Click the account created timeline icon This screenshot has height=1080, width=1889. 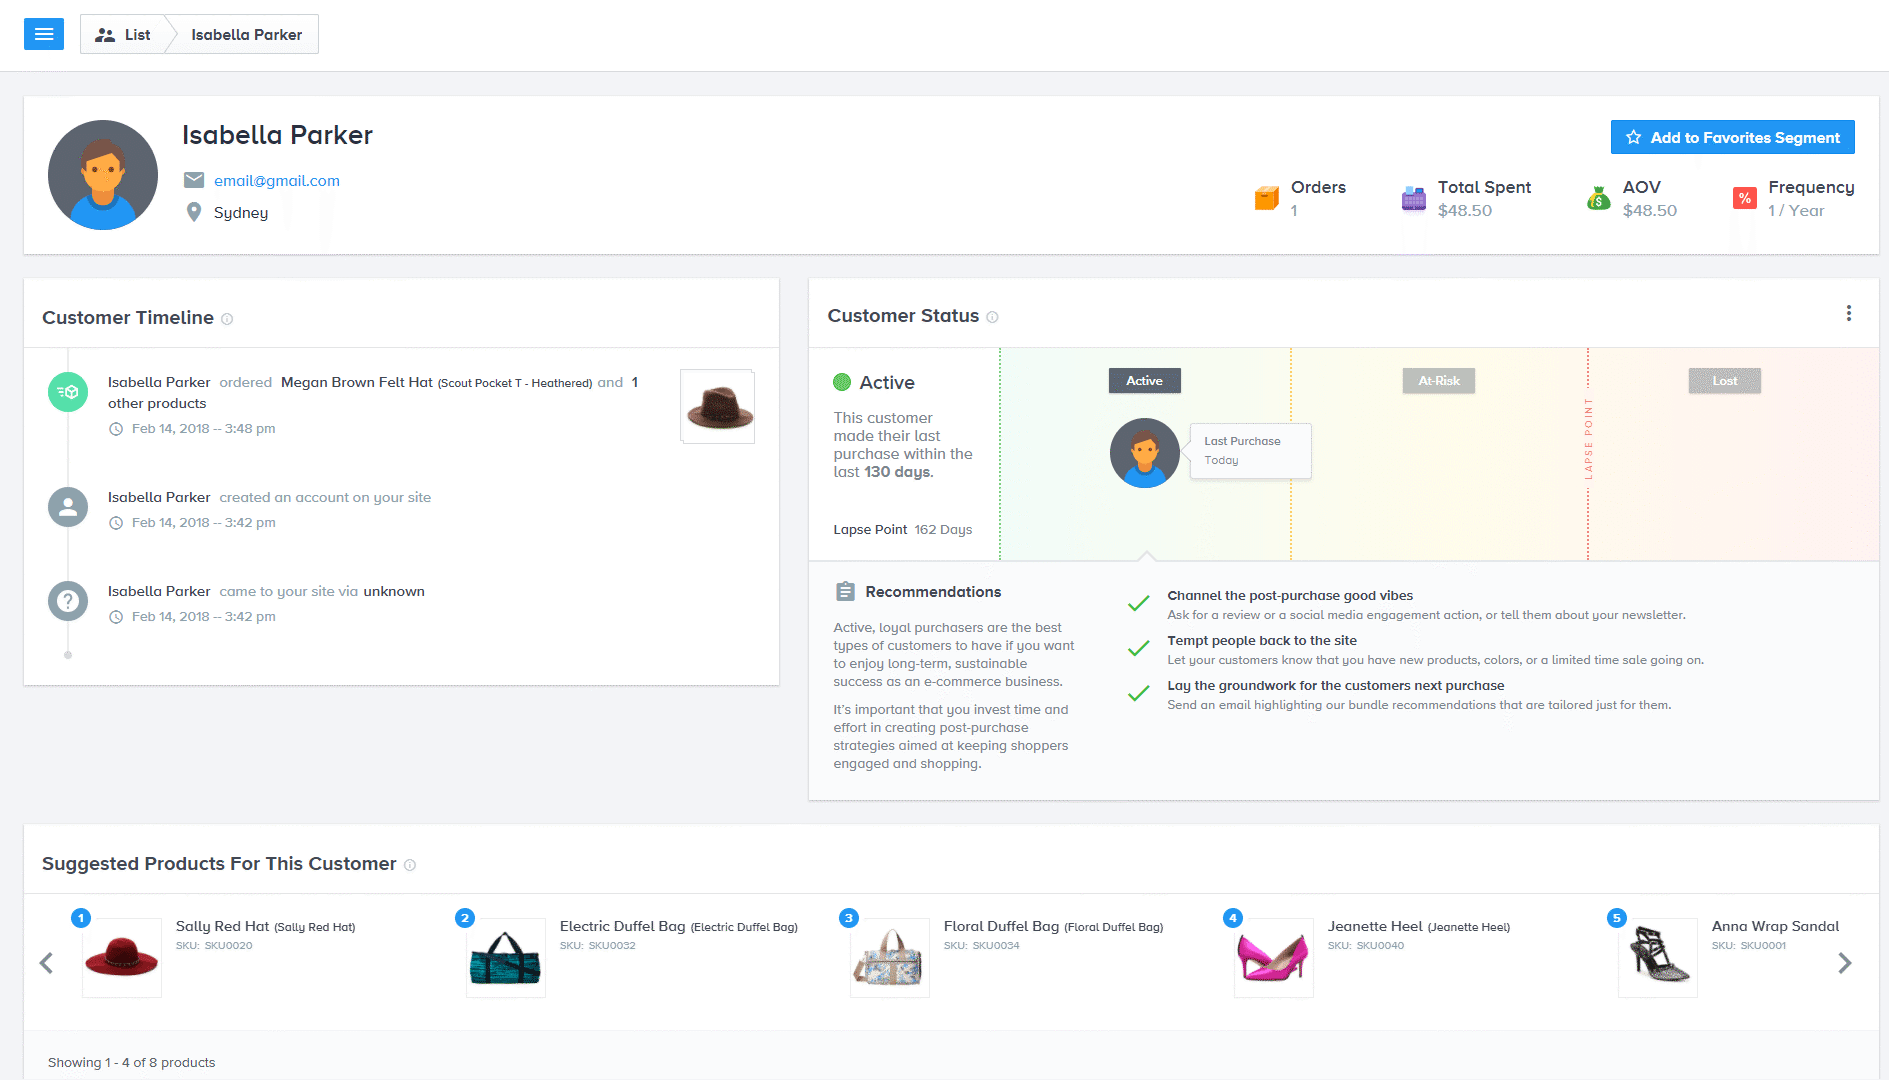click(68, 507)
